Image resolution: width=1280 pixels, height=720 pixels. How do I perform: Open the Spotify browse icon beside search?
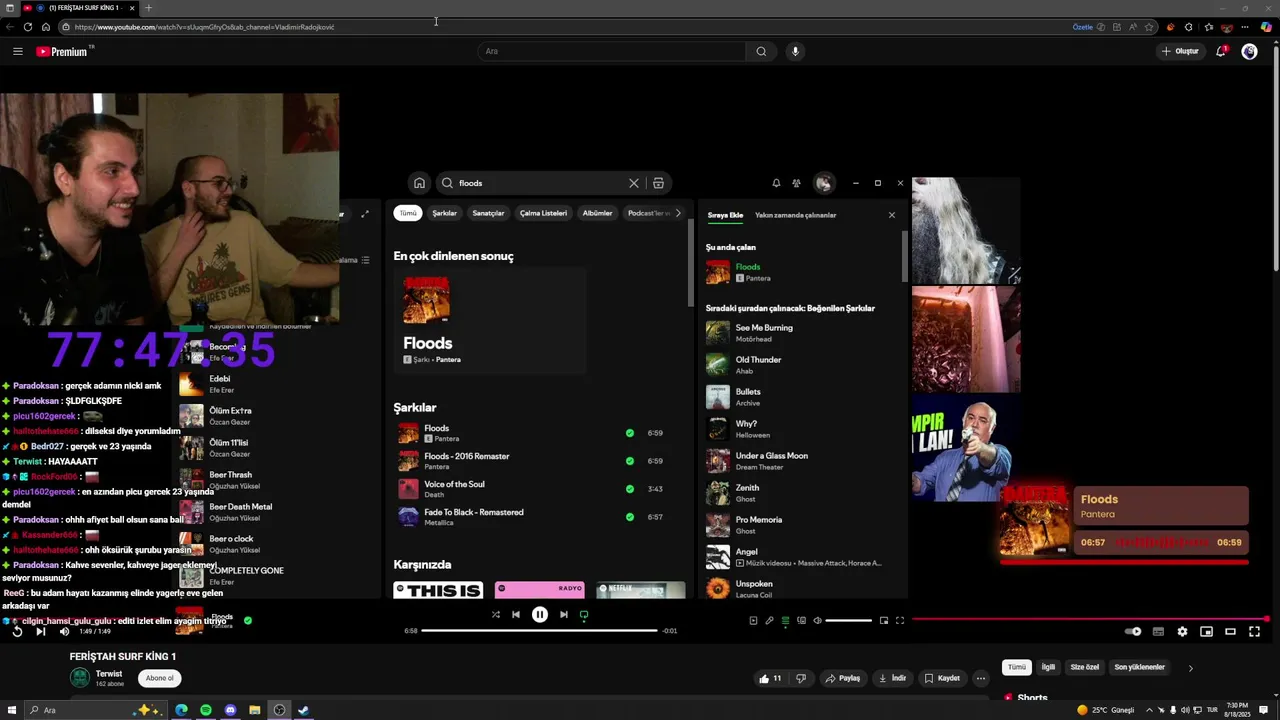(x=658, y=183)
